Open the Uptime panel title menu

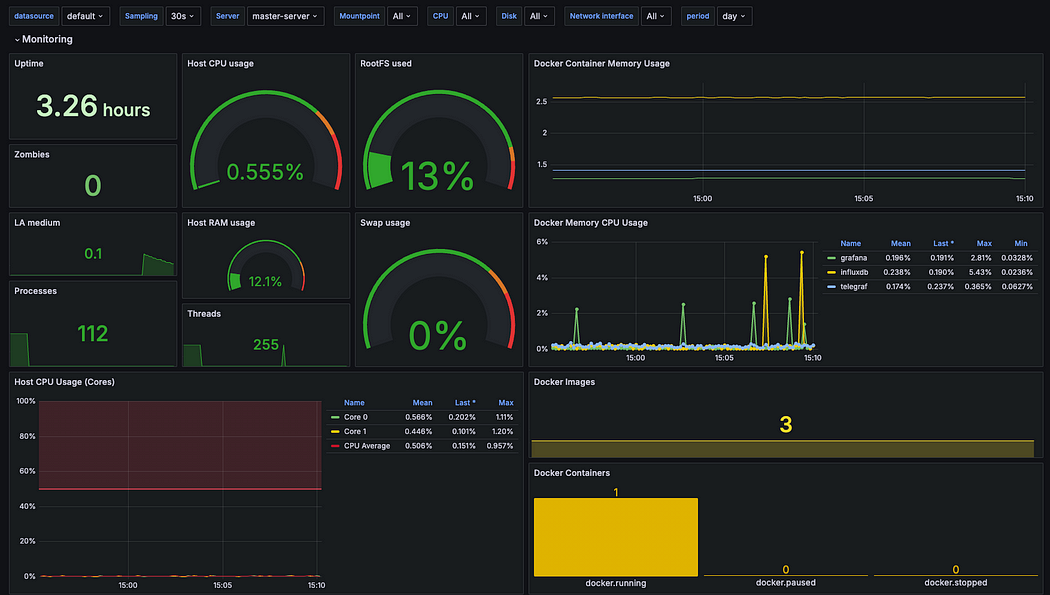pyautogui.click(x=29, y=64)
